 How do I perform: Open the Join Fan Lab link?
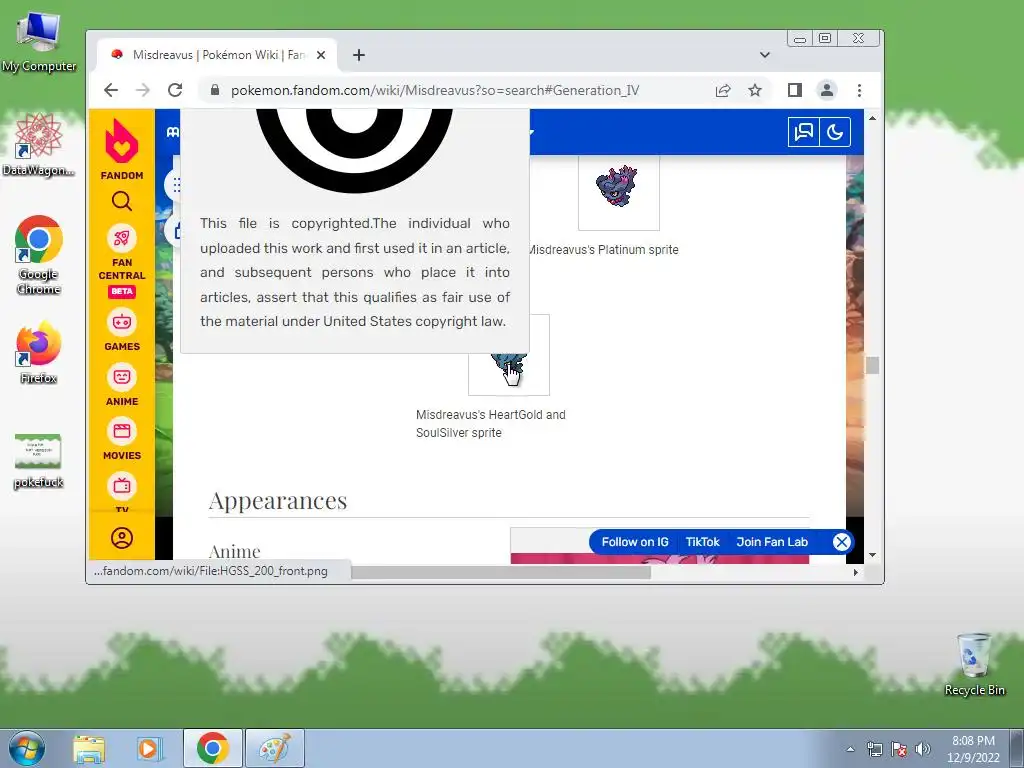[x=772, y=542]
